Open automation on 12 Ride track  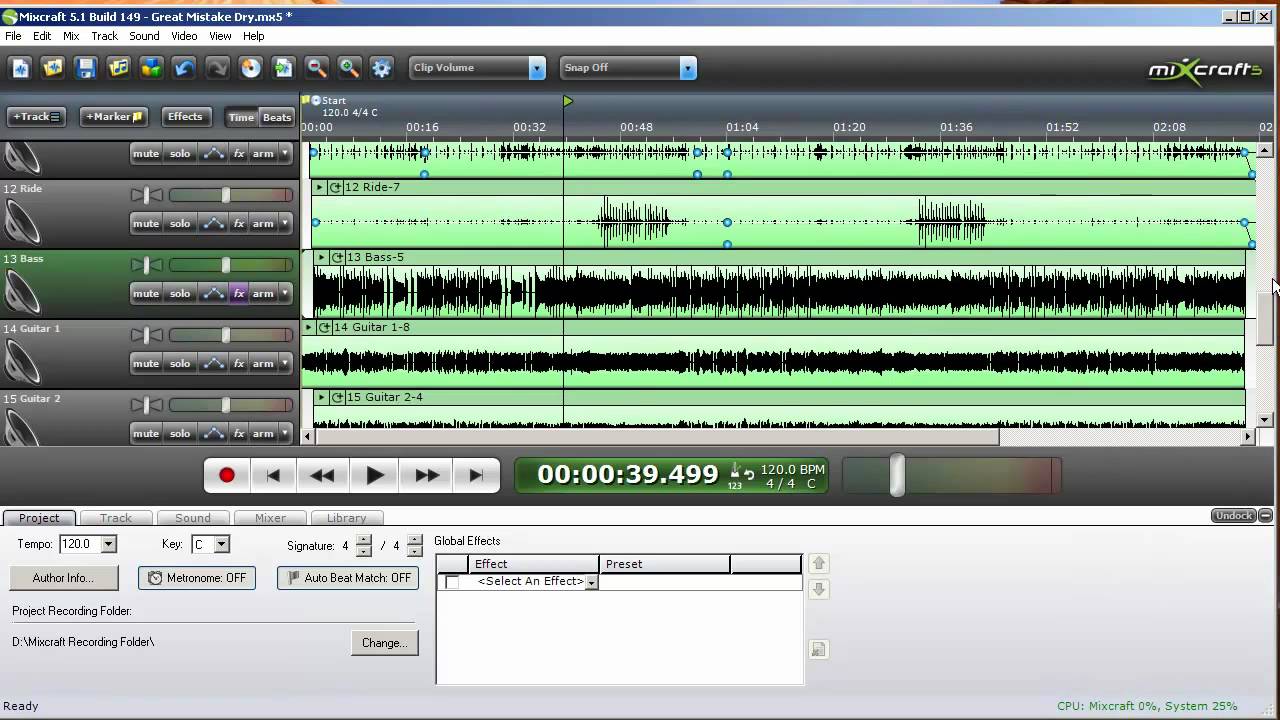tap(214, 224)
